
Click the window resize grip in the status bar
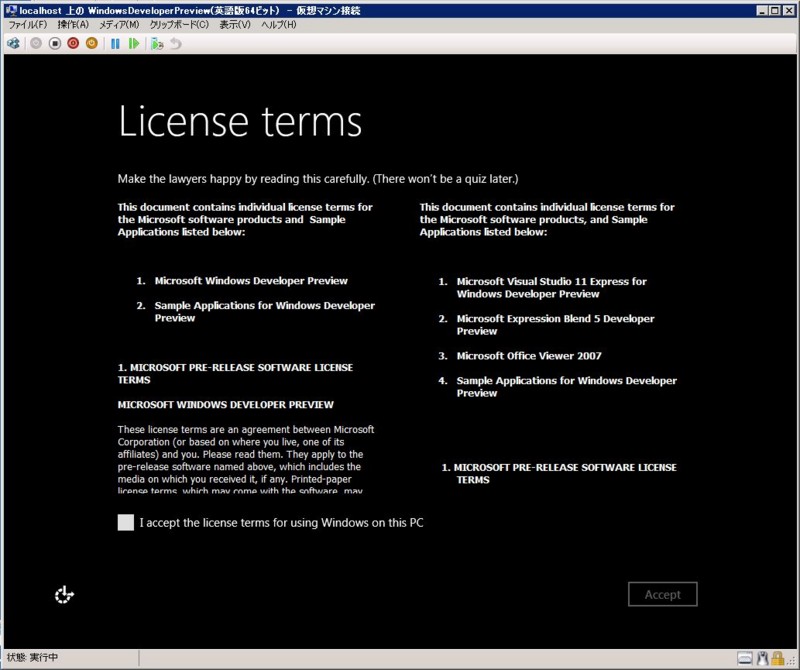791,661
